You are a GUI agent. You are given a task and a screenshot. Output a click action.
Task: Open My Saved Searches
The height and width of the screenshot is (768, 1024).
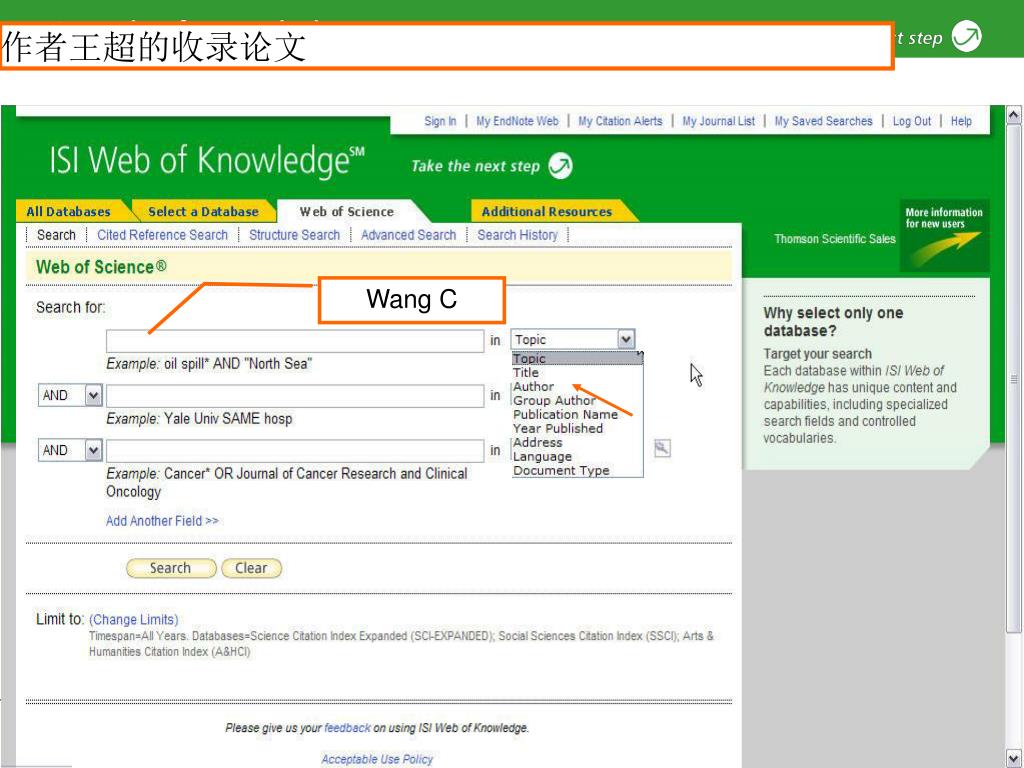[824, 121]
